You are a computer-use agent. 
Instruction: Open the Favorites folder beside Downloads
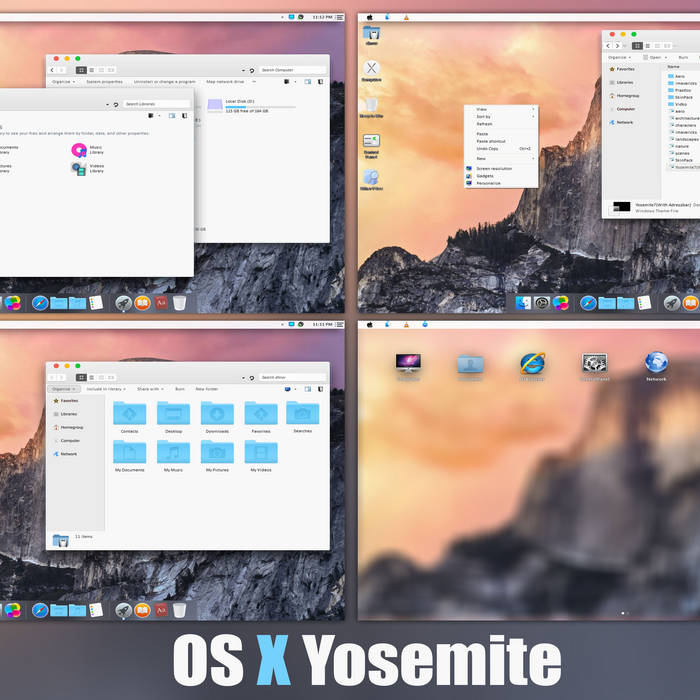click(261, 413)
